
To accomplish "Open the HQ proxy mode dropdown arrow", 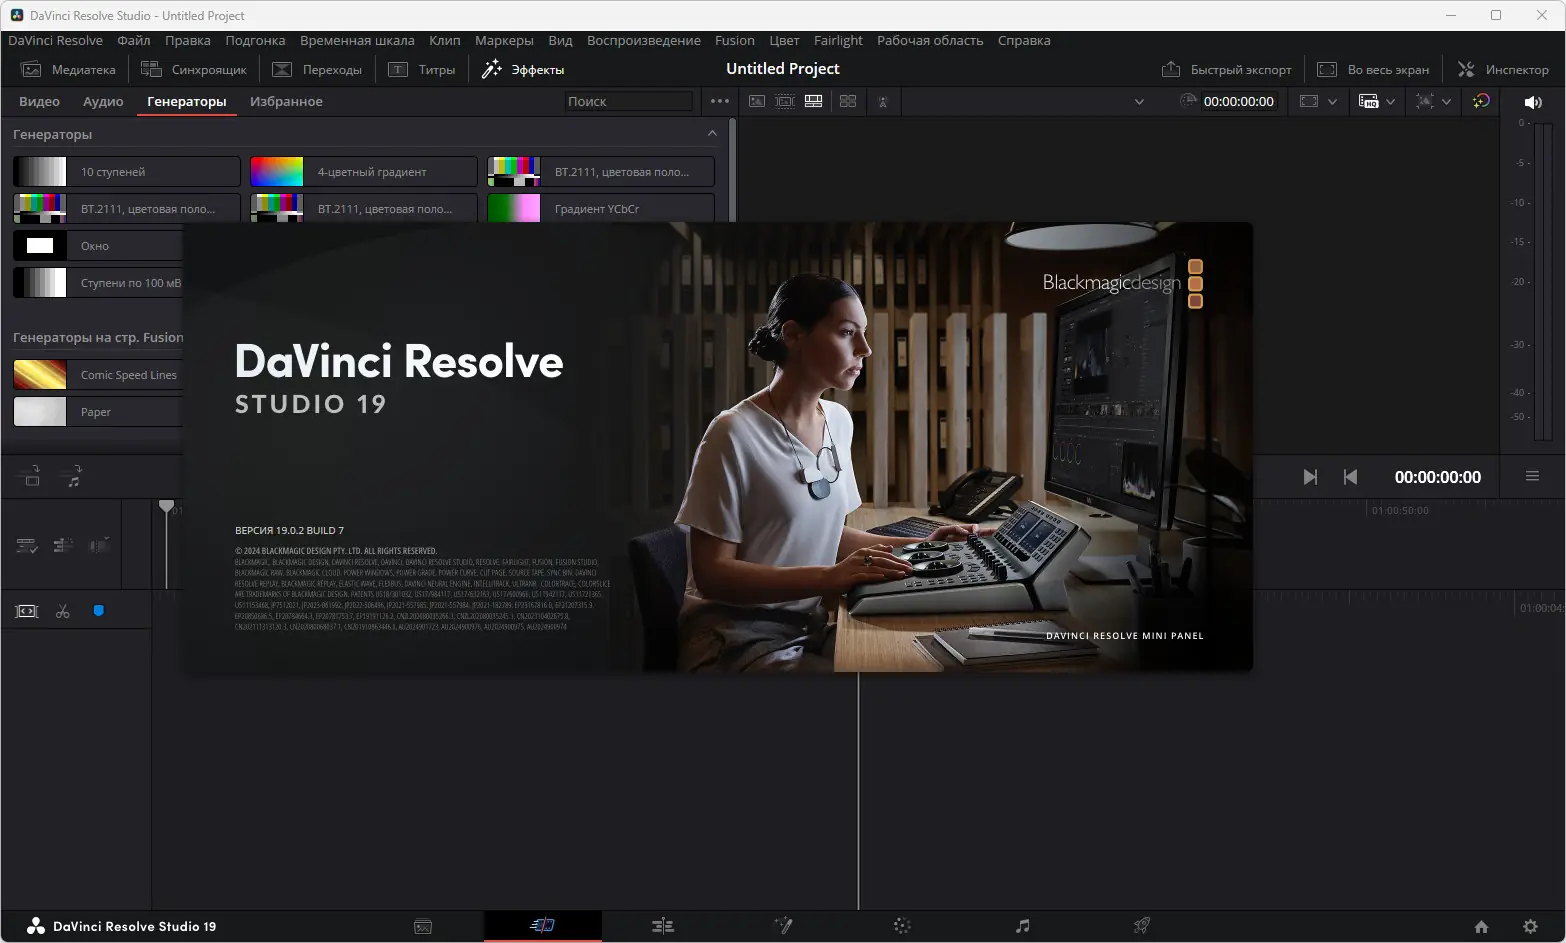I will (1390, 102).
